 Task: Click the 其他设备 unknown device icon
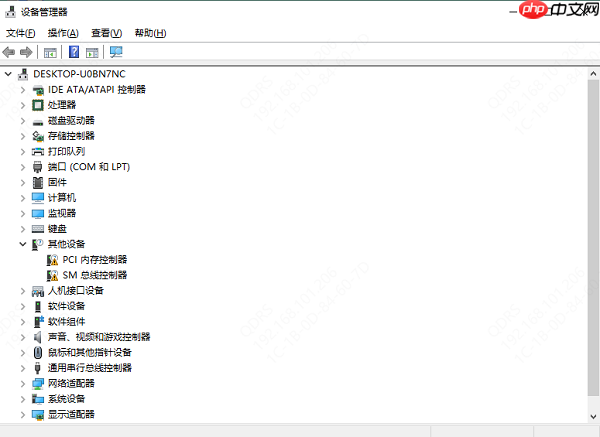(x=38, y=245)
